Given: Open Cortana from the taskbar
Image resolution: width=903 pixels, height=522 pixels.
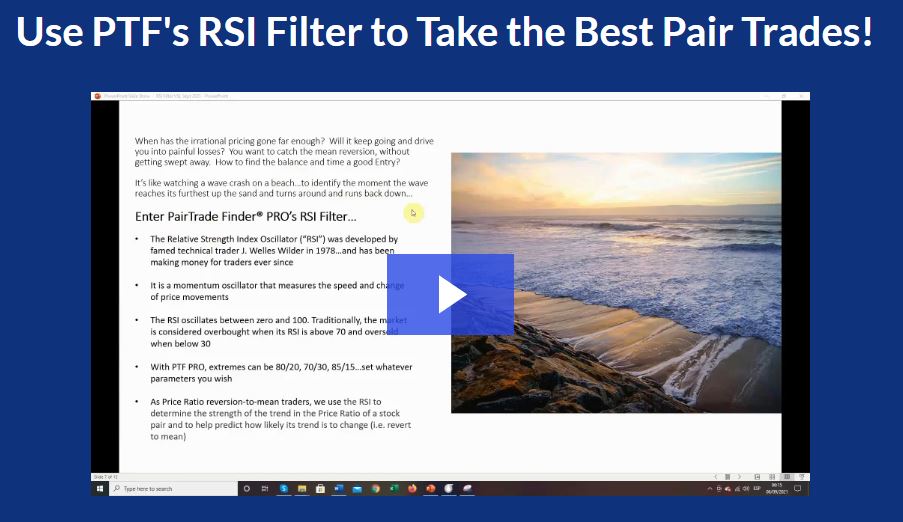Looking at the screenshot, I should click(247, 488).
